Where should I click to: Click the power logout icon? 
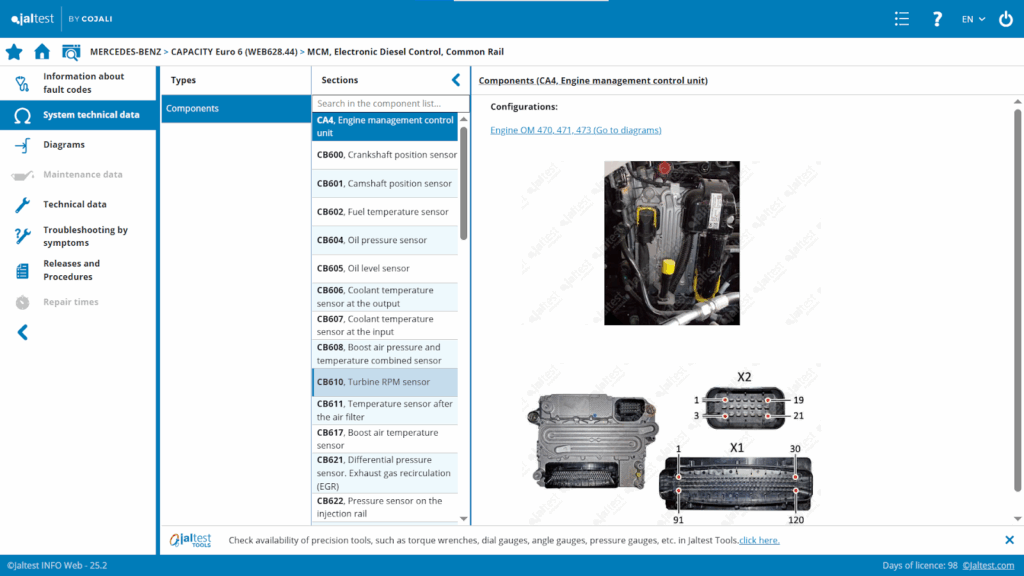point(1006,19)
